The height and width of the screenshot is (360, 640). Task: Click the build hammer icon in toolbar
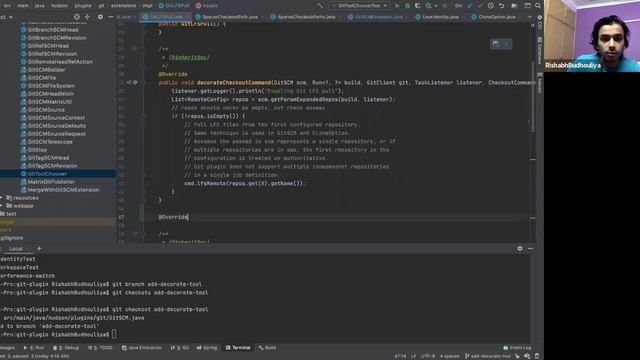pyautogui.click(x=320, y=6)
